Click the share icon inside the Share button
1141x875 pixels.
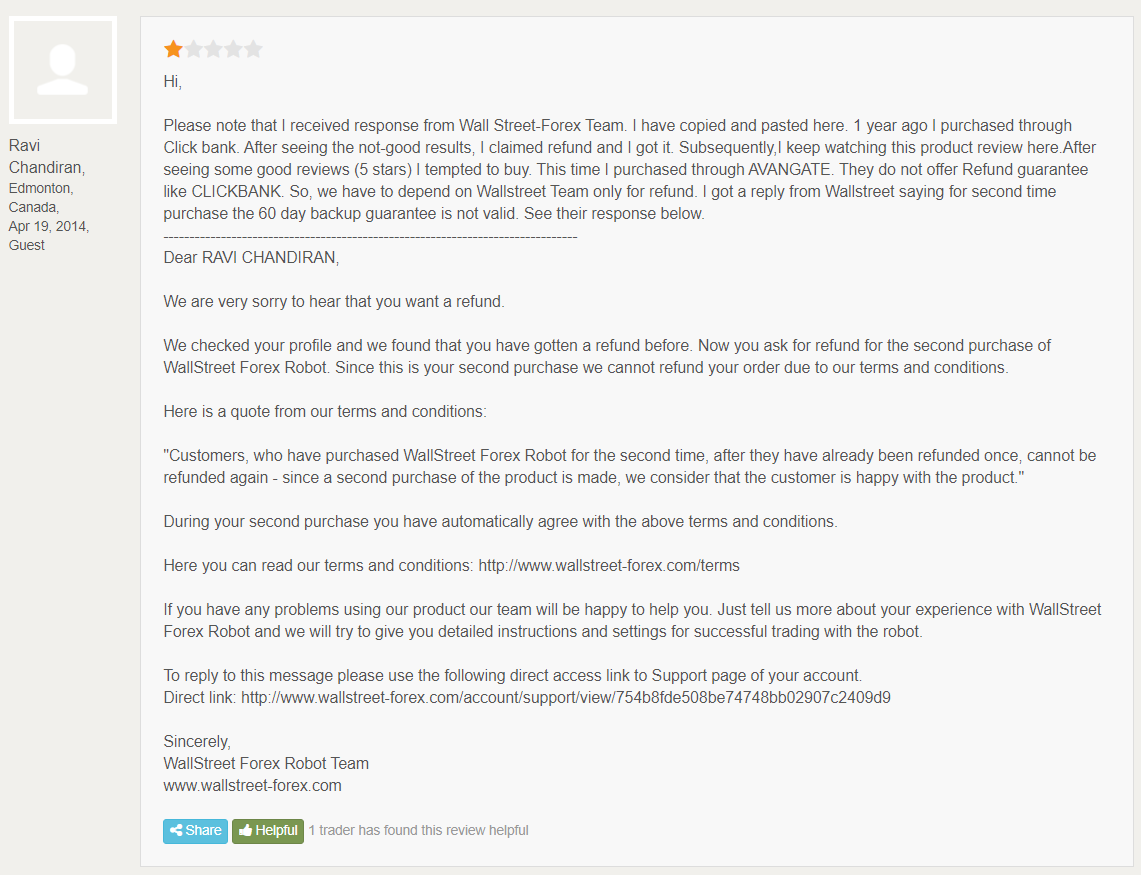point(176,831)
